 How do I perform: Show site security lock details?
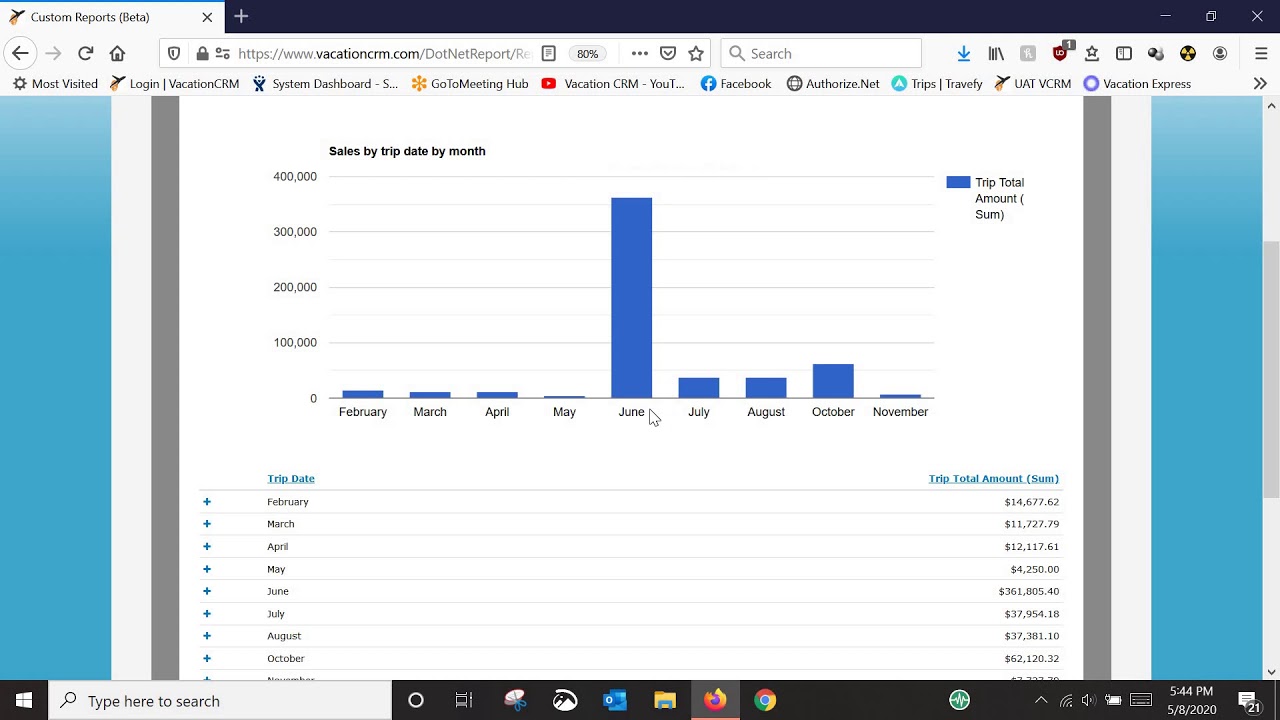point(202,54)
